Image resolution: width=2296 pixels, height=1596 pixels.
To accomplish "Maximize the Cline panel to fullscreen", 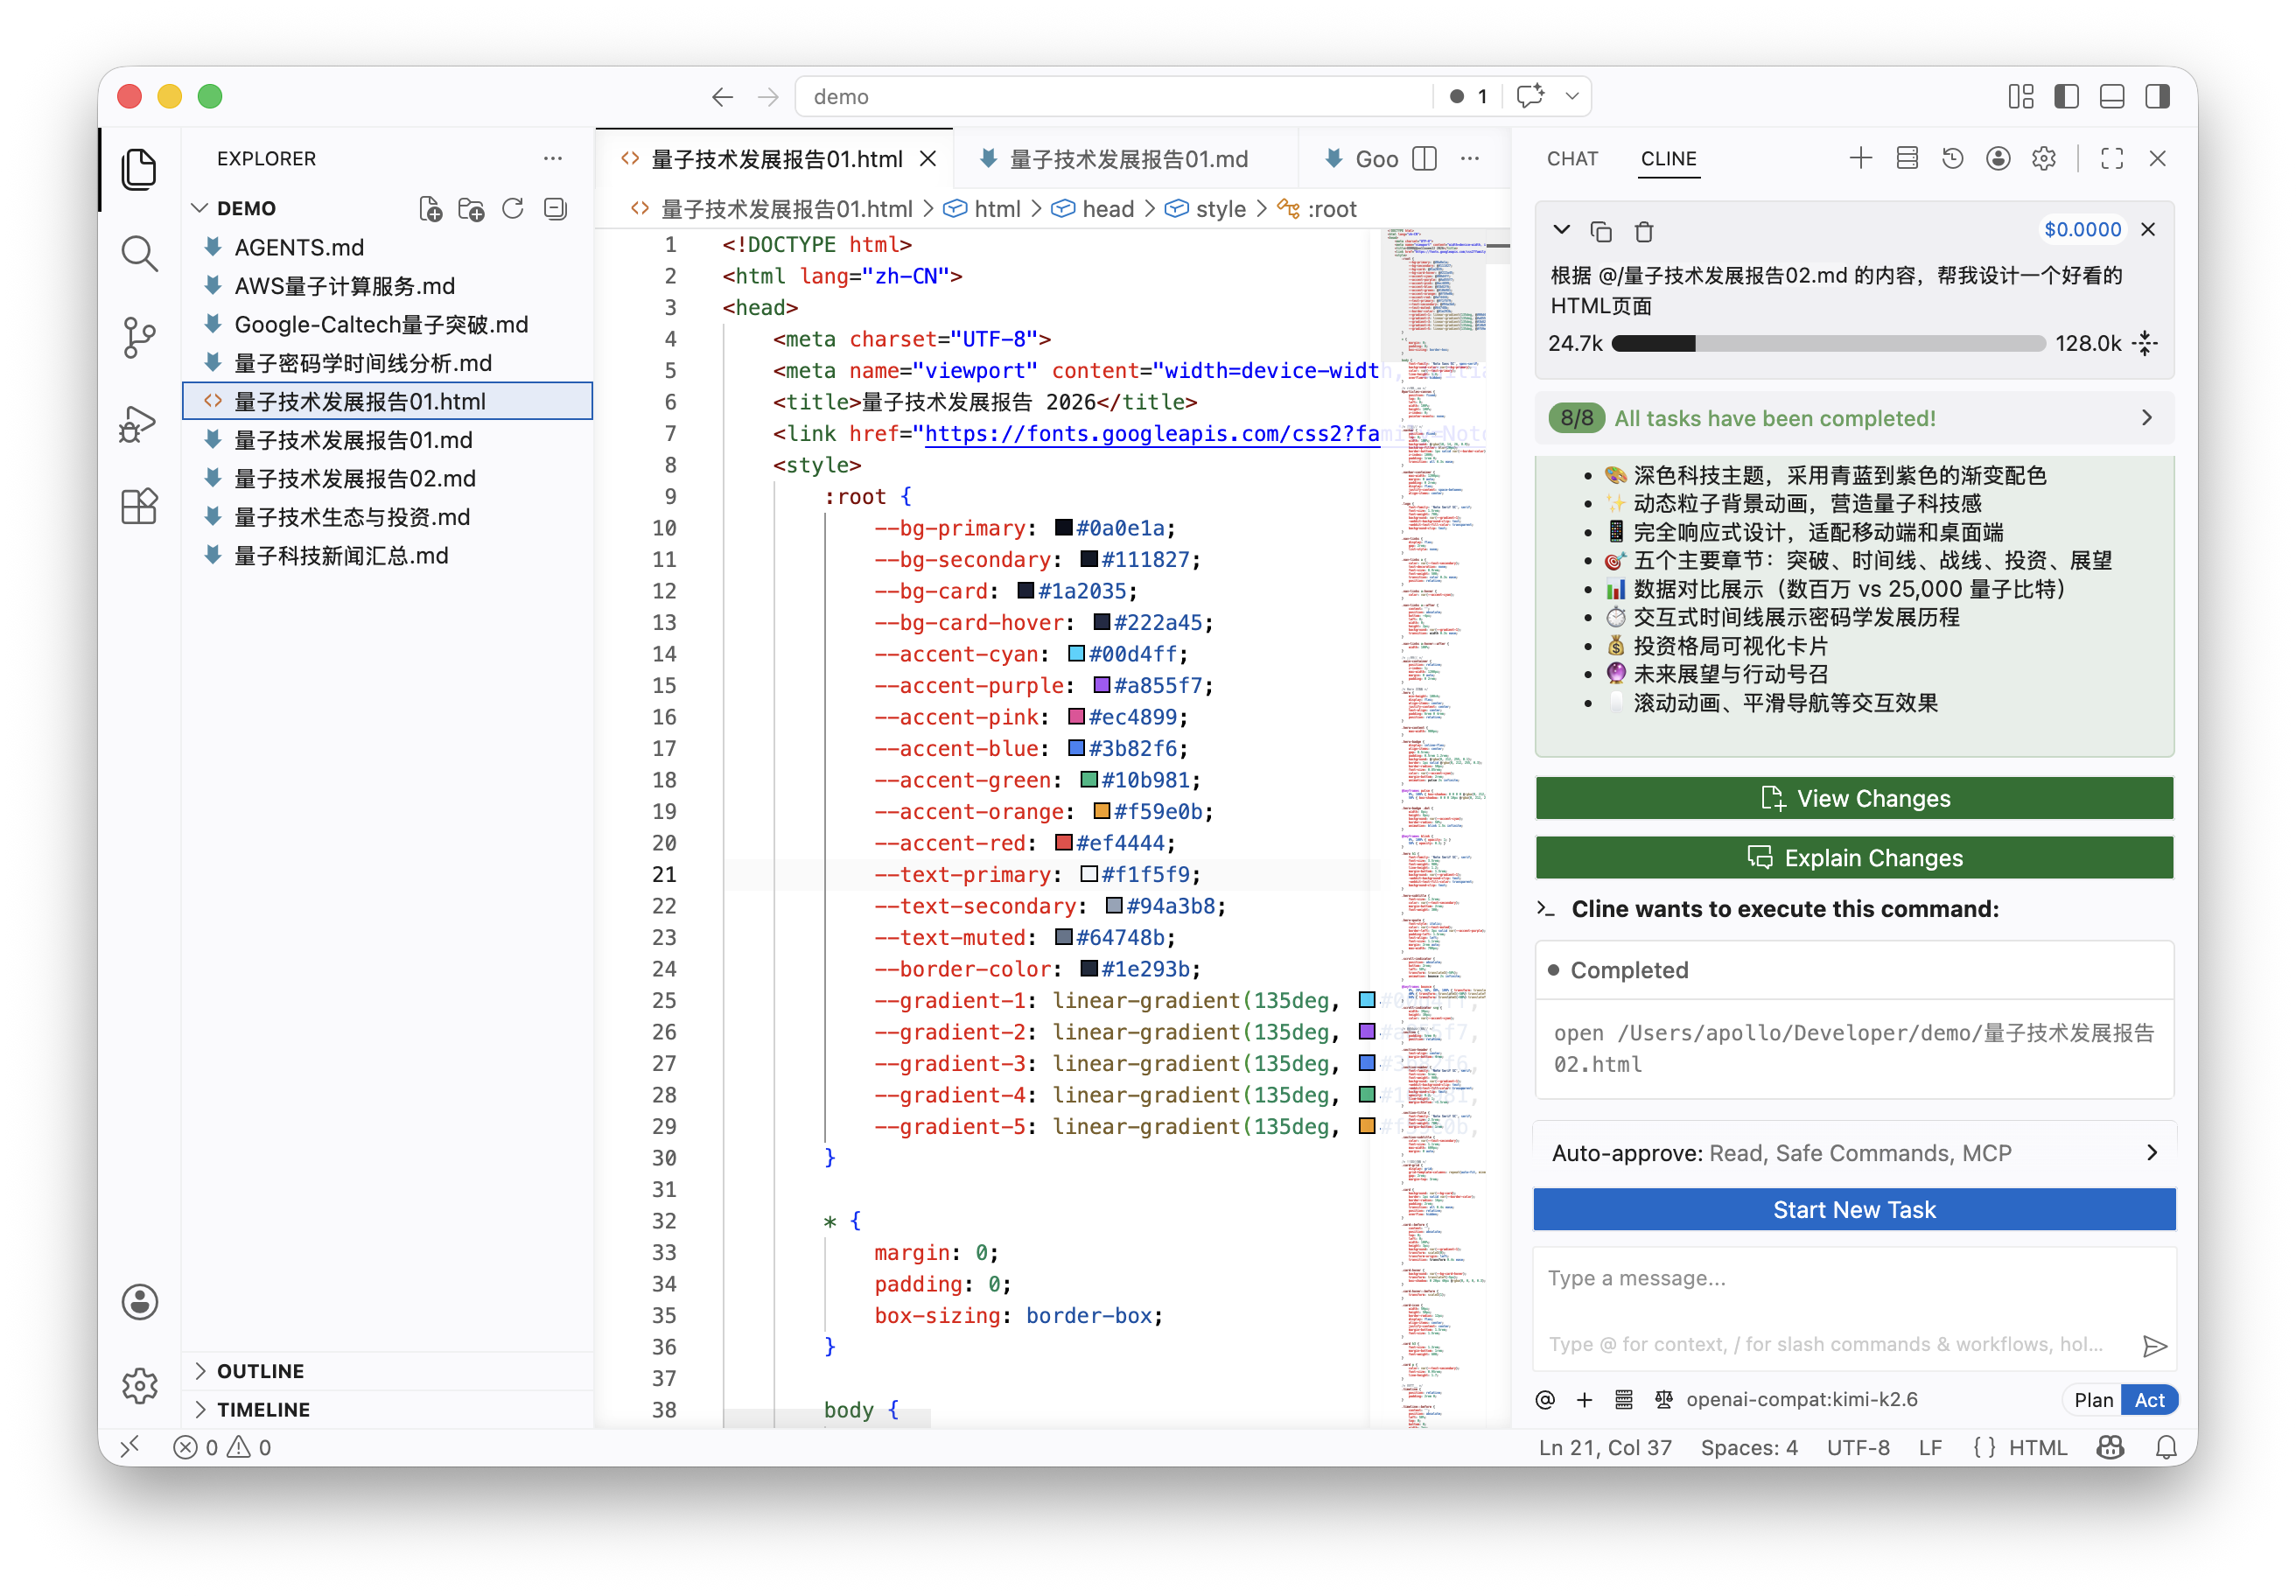I will coord(2112,158).
